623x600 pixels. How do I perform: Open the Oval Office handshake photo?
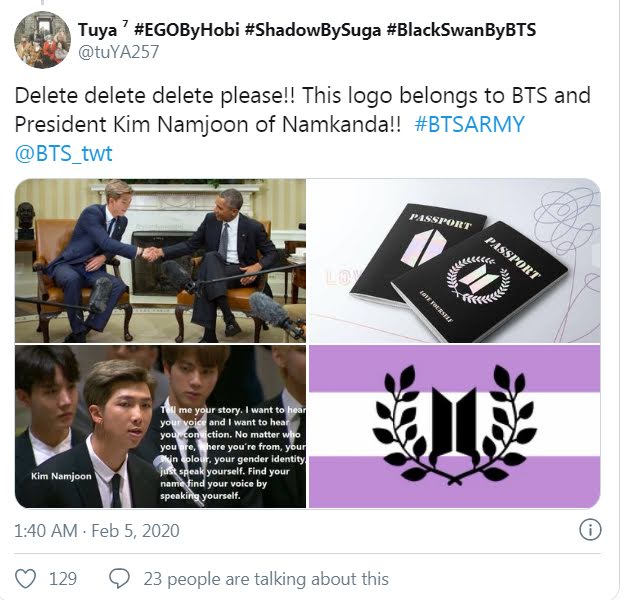click(x=161, y=261)
